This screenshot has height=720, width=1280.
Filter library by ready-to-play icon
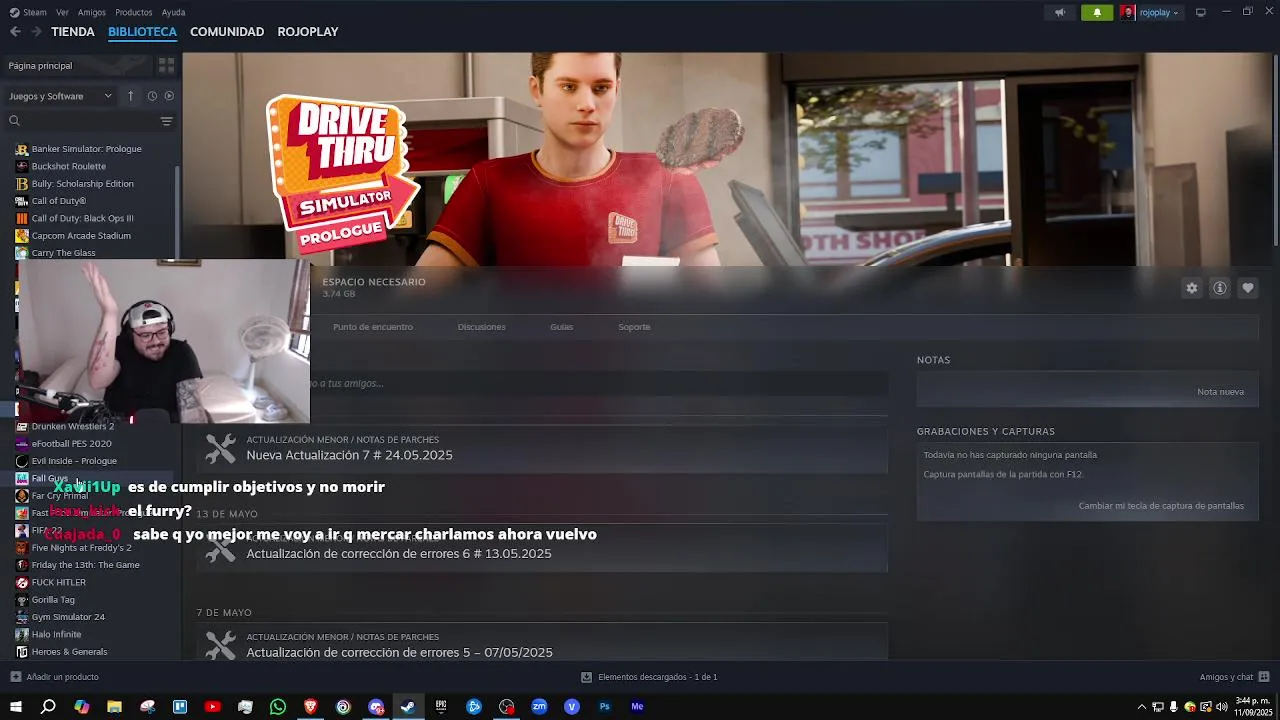tap(169, 96)
